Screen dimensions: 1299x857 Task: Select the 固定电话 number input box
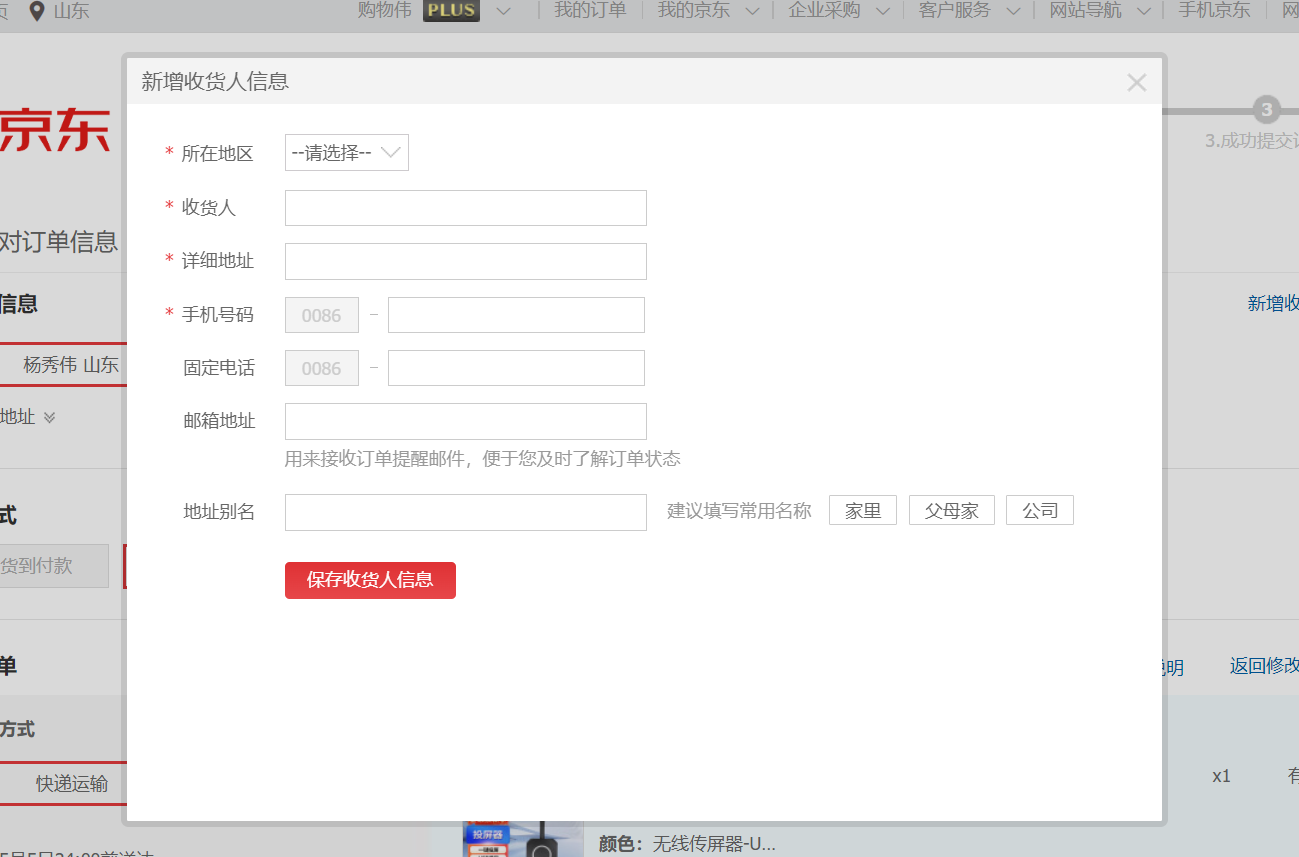coord(515,368)
